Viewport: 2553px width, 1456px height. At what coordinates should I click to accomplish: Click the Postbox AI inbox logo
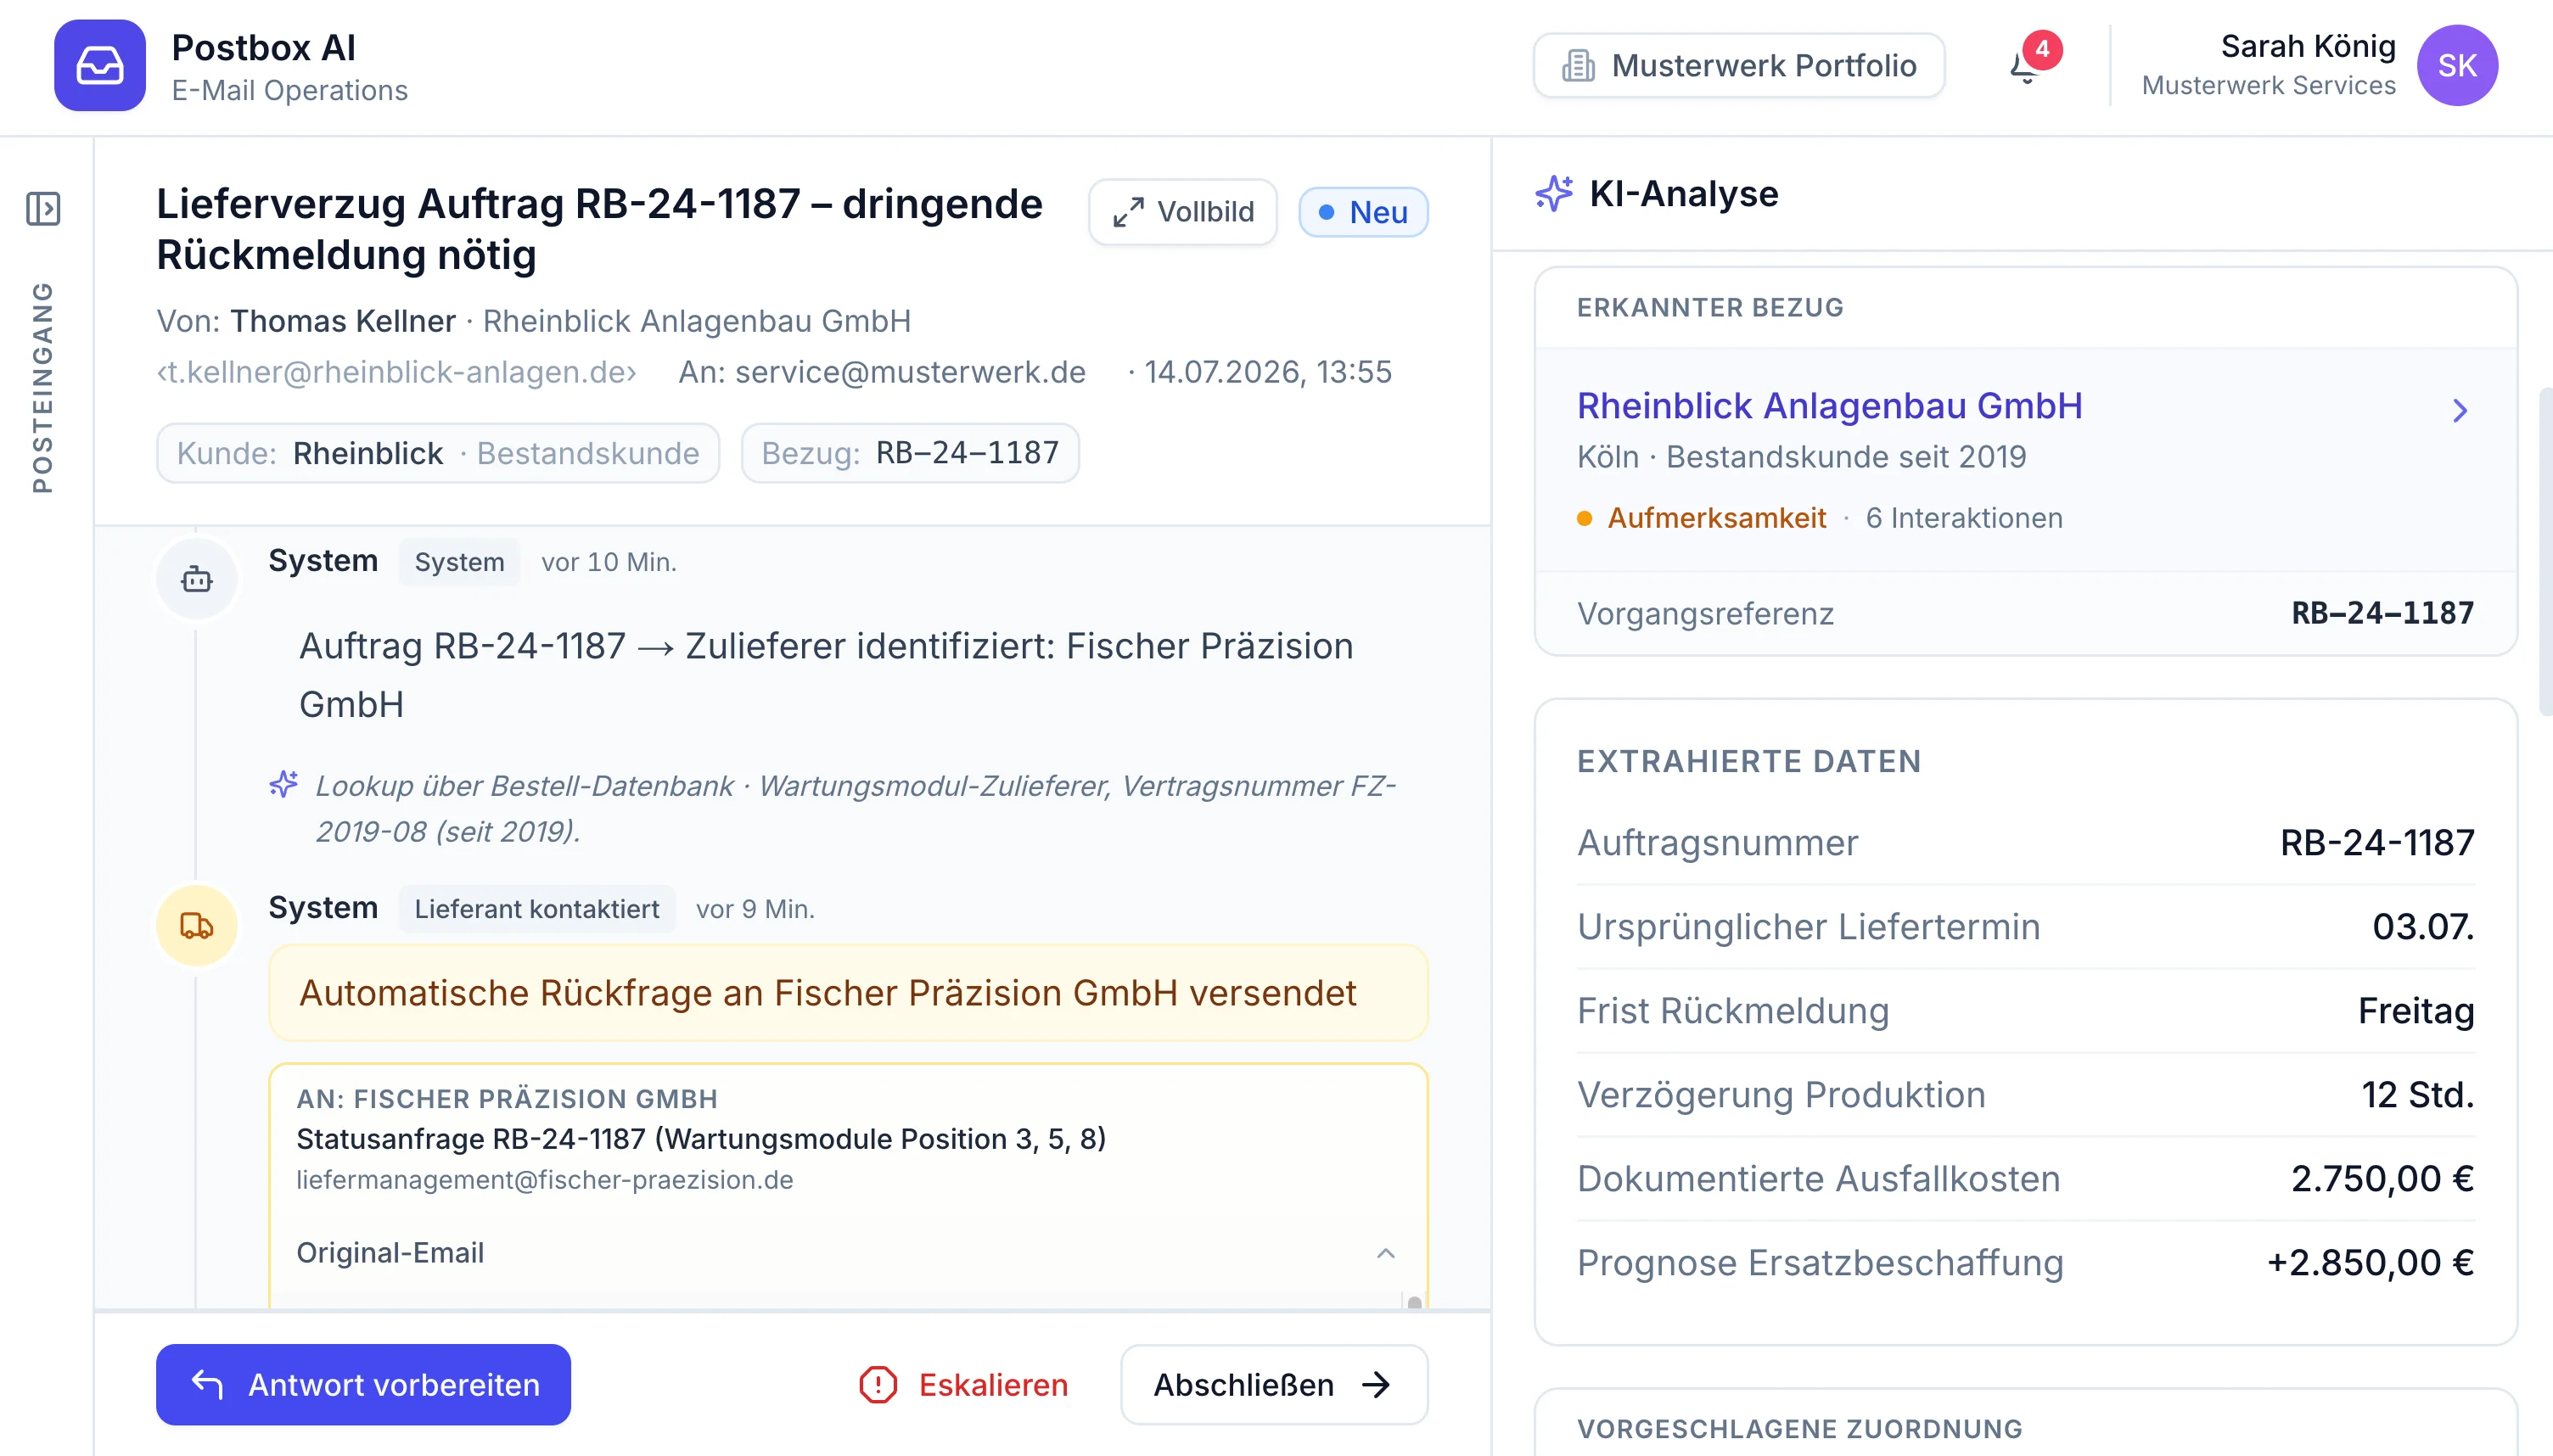[99, 66]
